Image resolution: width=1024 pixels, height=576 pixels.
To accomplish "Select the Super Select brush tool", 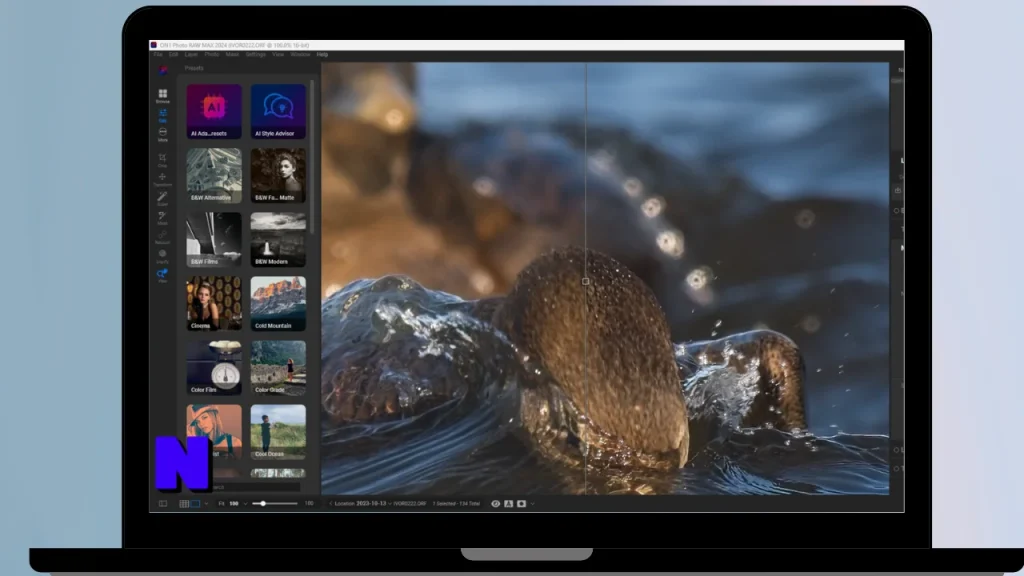I will [163, 198].
